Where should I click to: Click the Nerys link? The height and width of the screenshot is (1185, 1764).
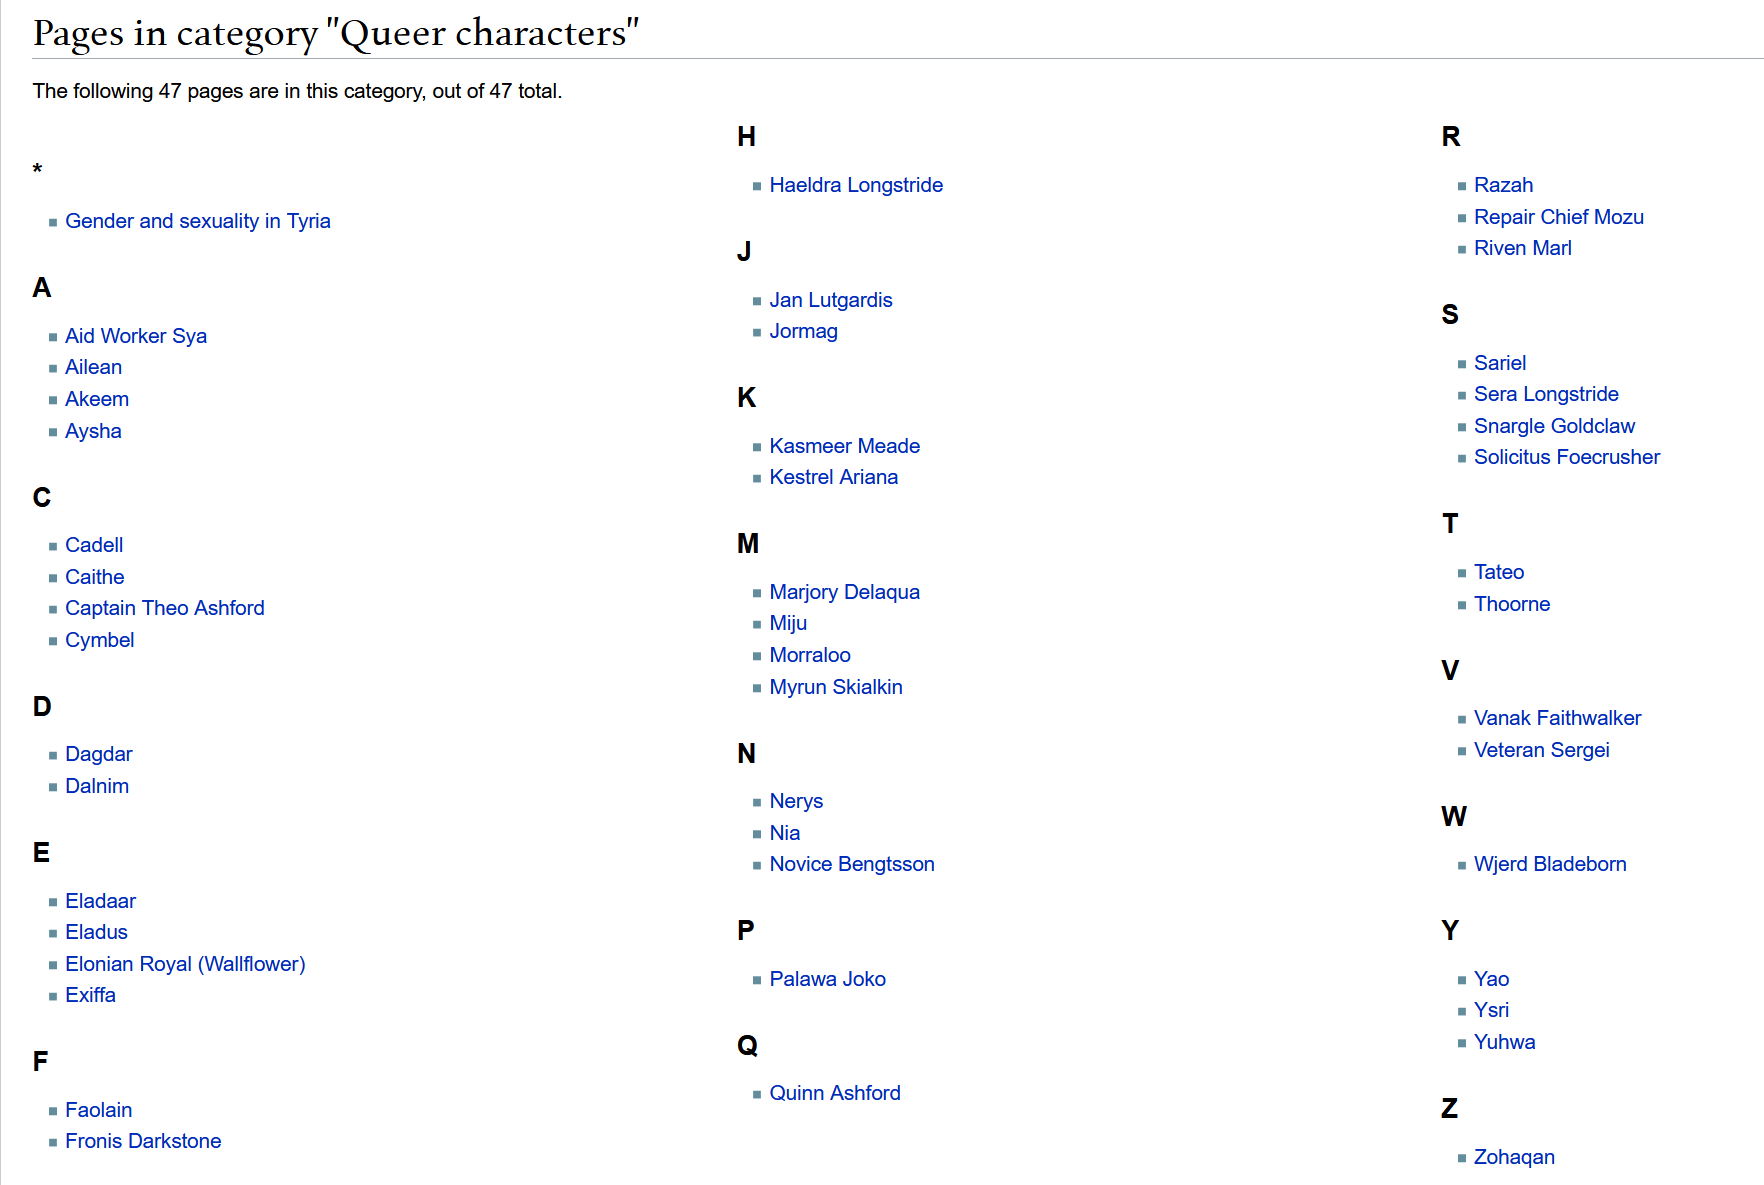coord(796,801)
